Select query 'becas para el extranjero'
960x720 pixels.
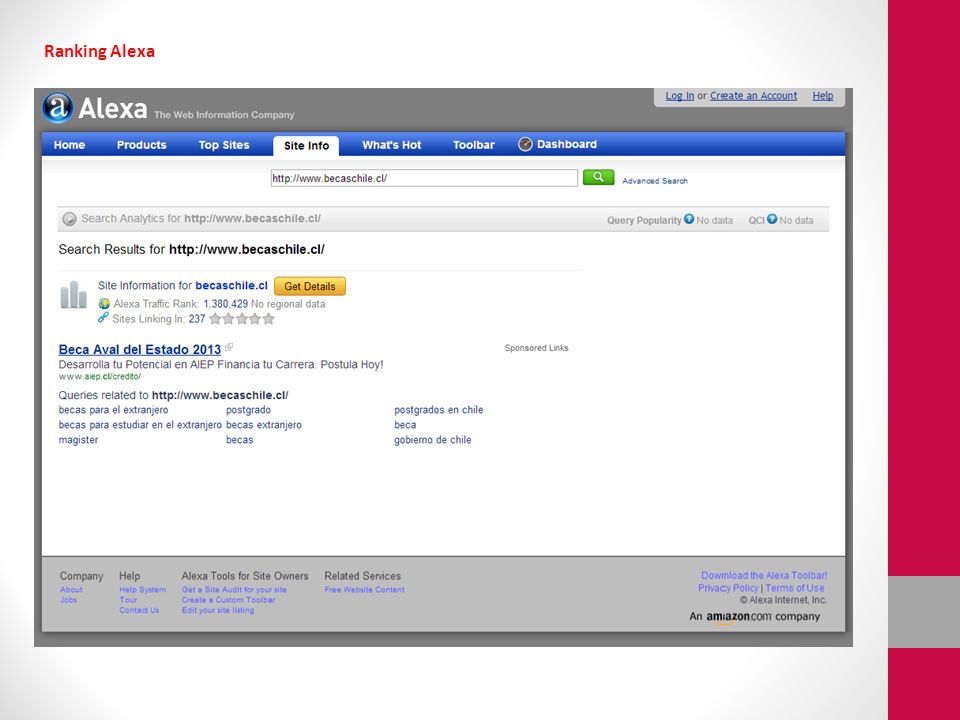coord(113,410)
